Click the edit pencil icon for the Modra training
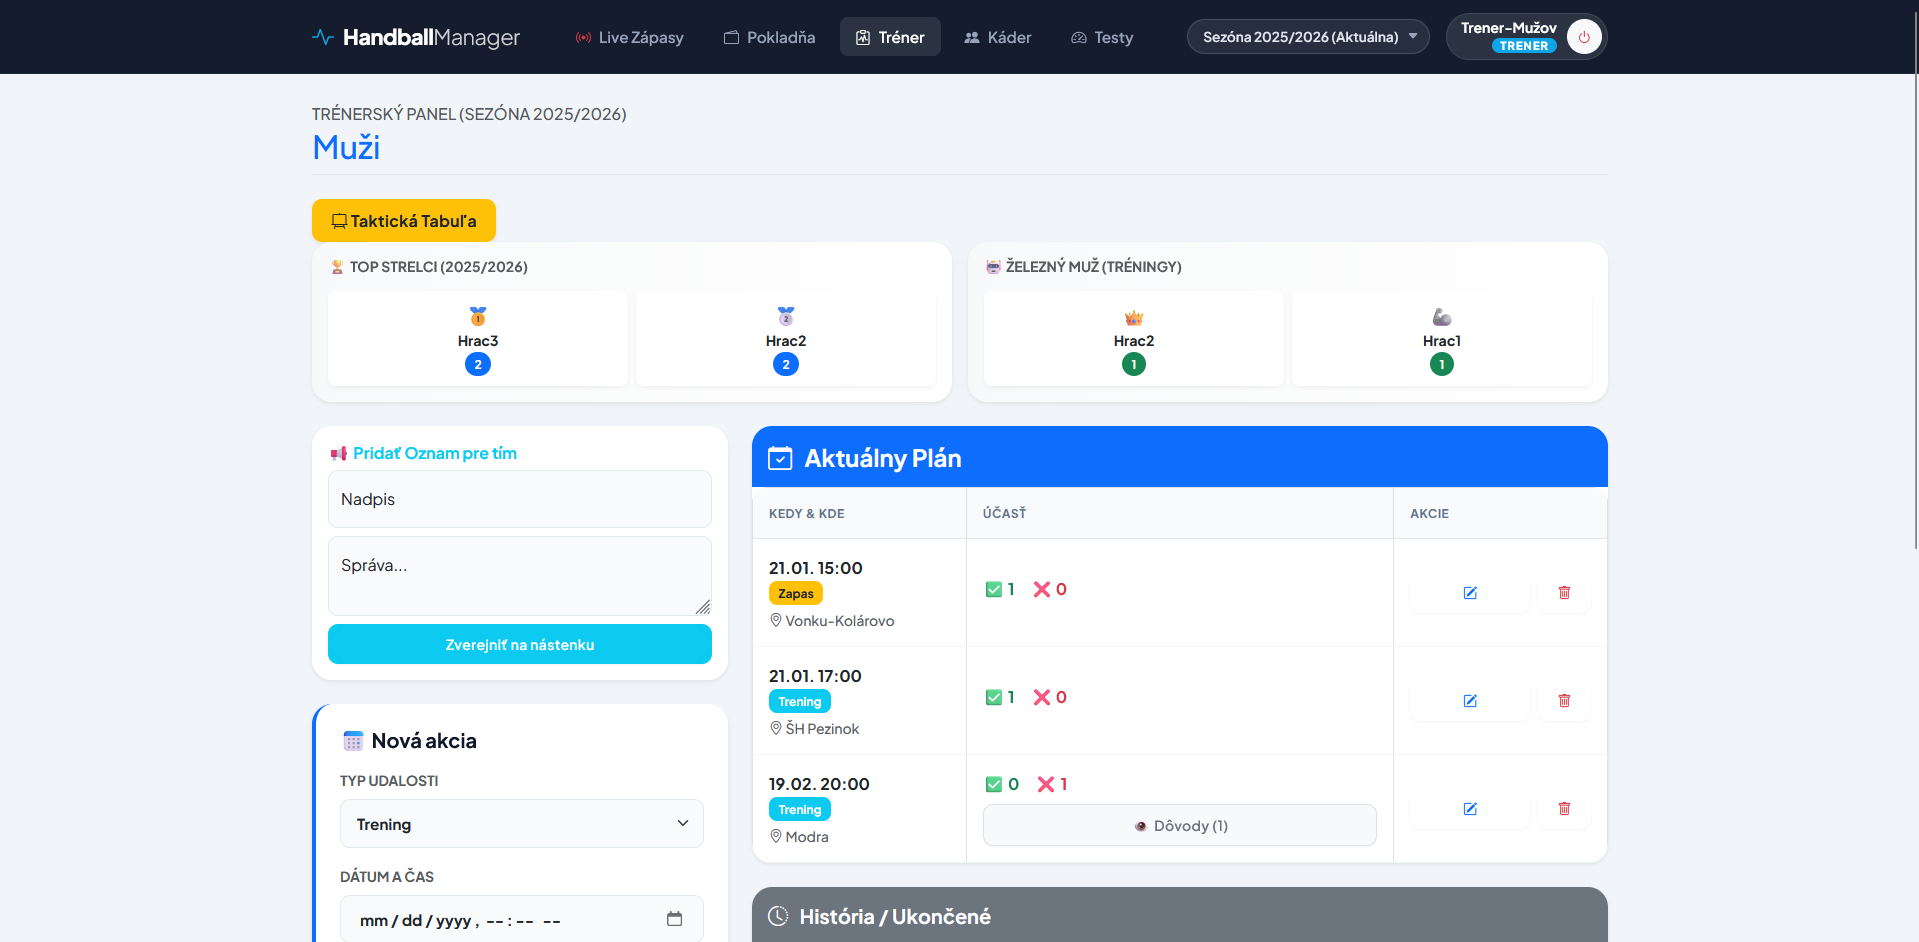 [x=1469, y=808]
